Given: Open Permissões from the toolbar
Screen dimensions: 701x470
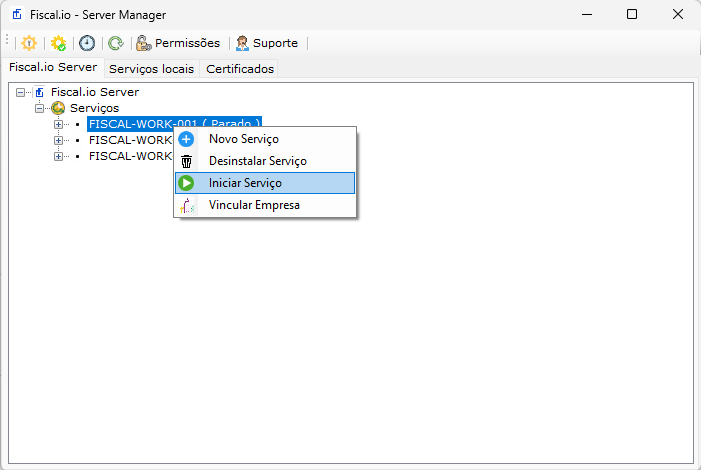Looking at the screenshot, I should click(x=178, y=43).
